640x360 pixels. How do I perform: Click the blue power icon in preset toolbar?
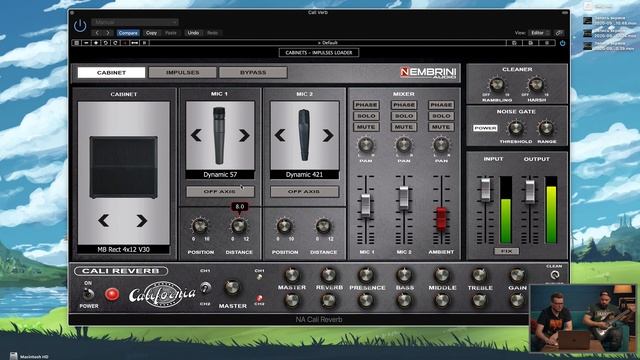[562, 43]
